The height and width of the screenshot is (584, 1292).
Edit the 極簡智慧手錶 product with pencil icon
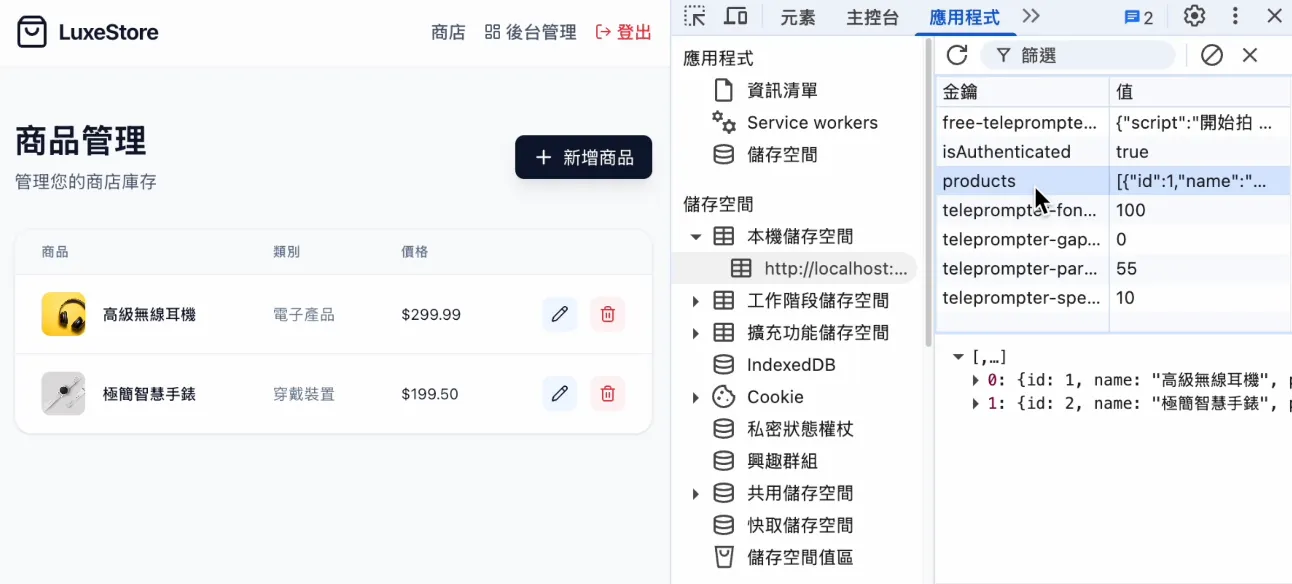click(x=560, y=394)
